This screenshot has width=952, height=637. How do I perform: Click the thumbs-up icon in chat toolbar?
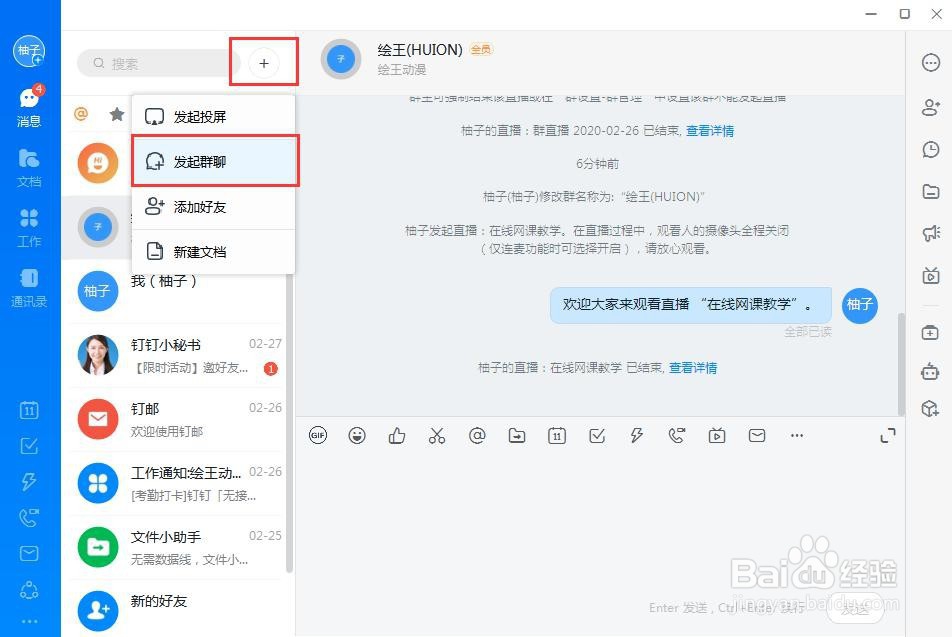[397, 435]
